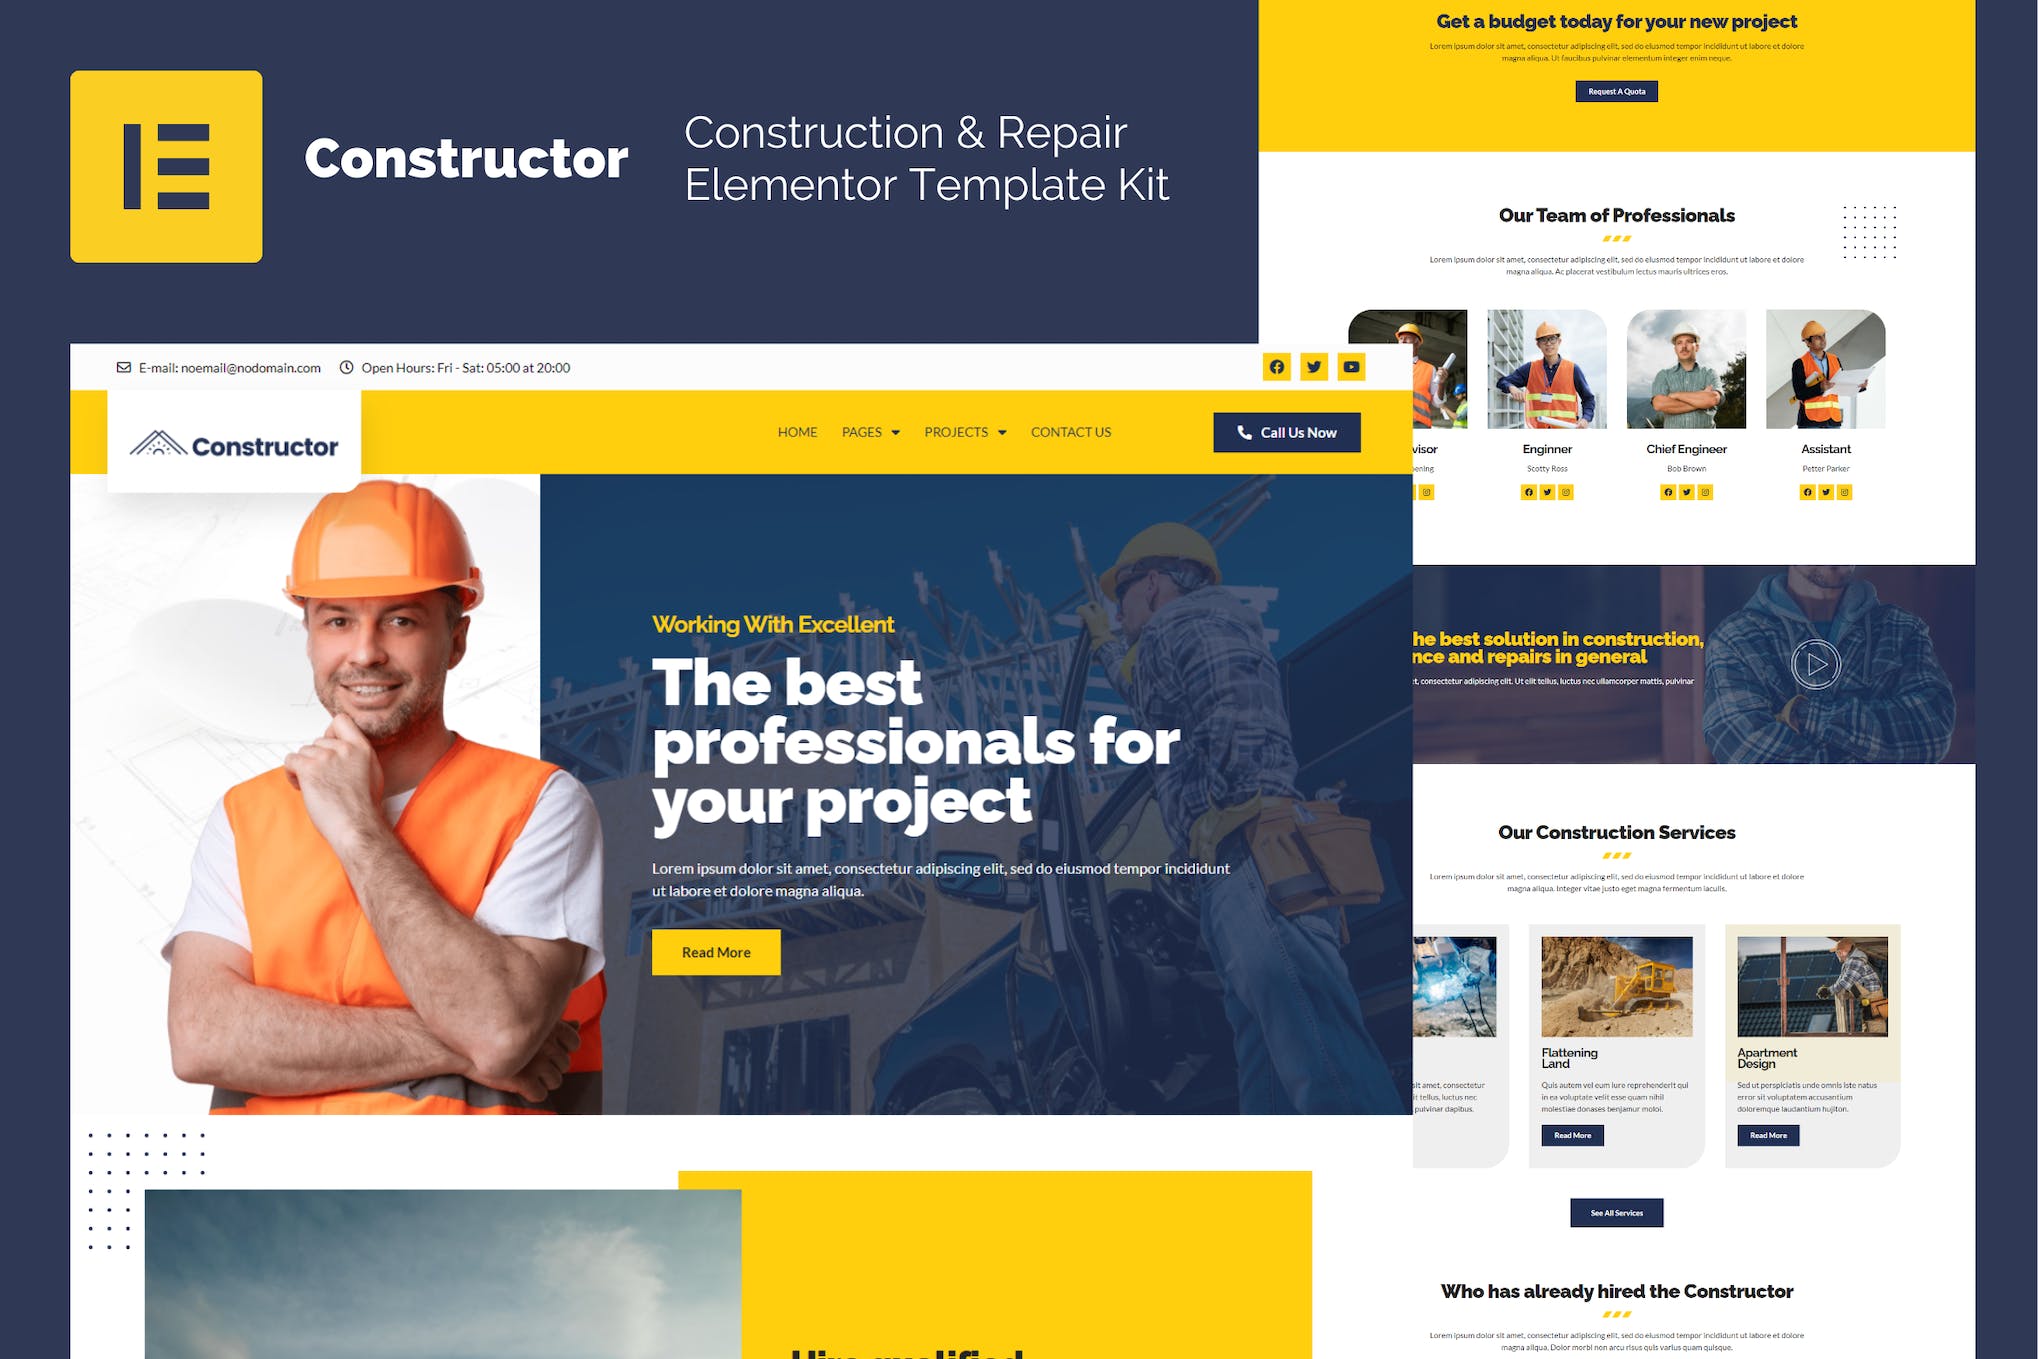Screen dimensions: 2038x1359
Task: Click the Read More button
Action: (716, 953)
